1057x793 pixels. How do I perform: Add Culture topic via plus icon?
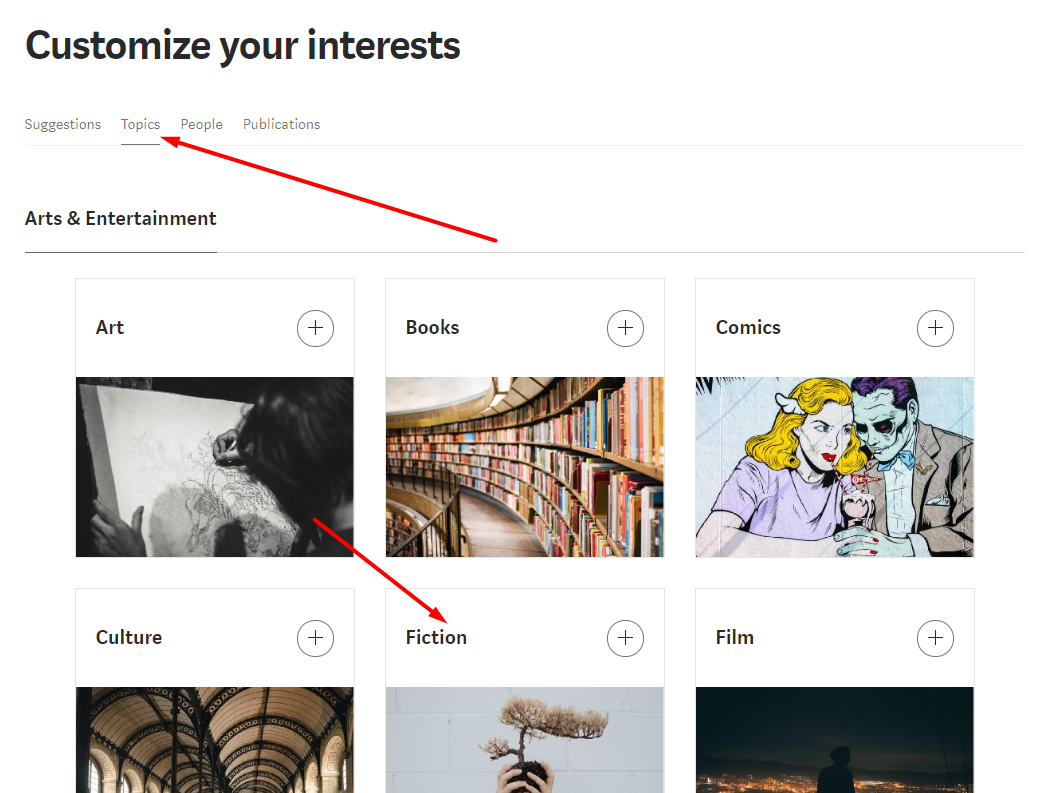315,638
